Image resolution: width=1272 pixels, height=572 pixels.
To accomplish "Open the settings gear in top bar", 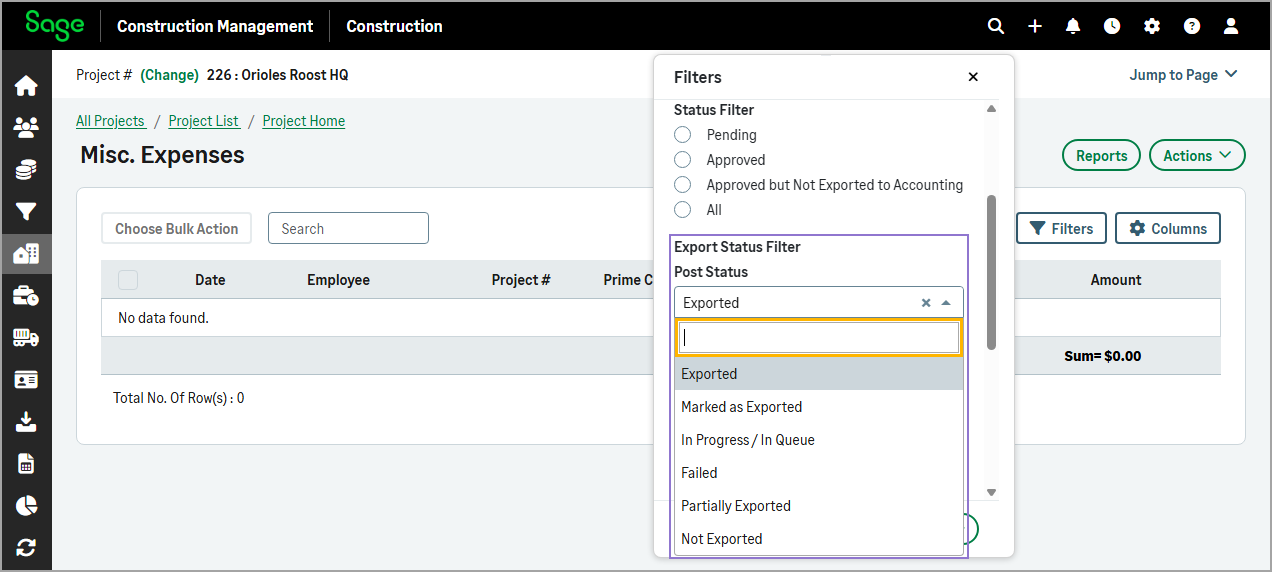I will [1152, 26].
